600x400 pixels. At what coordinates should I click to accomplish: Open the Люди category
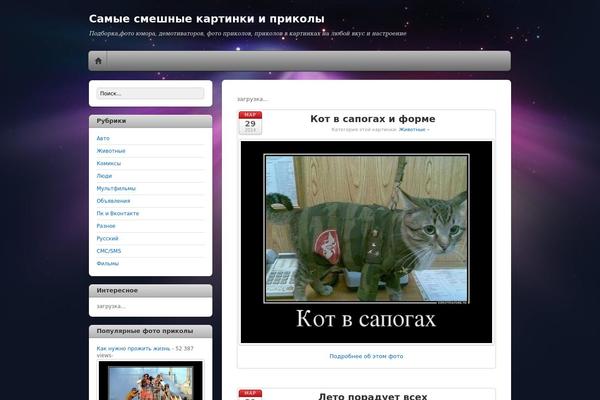click(104, 176)
